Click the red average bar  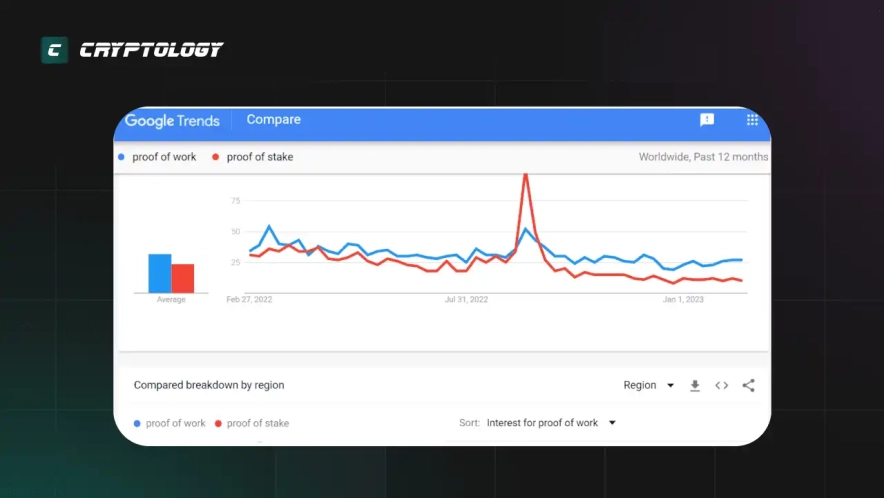click(x=182, y=278)
